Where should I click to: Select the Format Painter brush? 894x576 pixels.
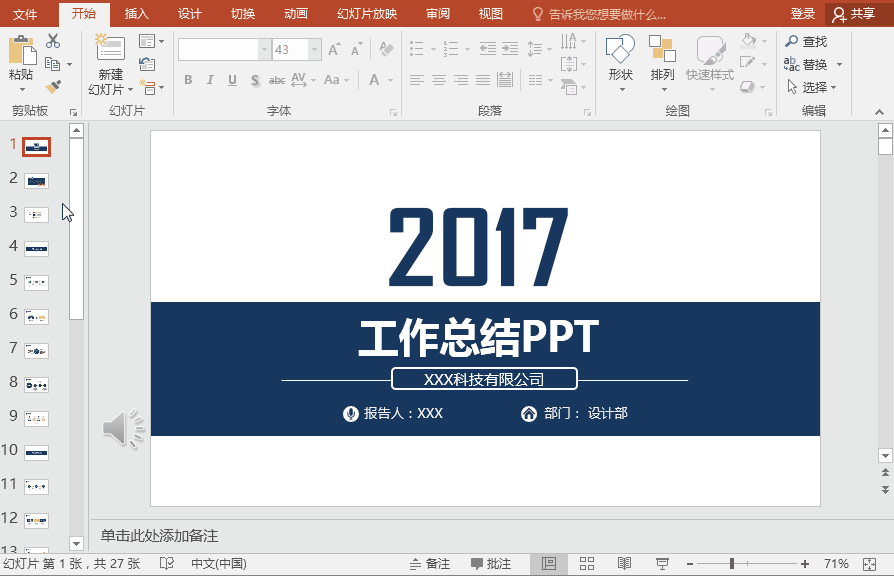53,87
